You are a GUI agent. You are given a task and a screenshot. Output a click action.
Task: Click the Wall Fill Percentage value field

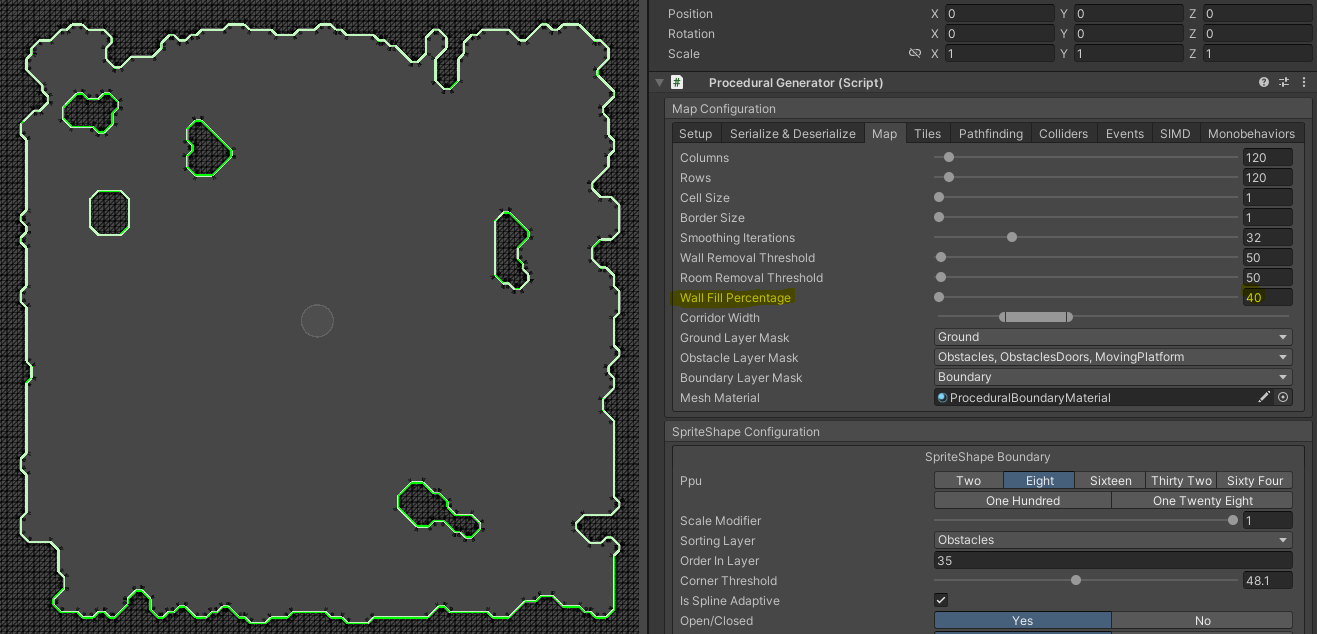point(1267,297)
